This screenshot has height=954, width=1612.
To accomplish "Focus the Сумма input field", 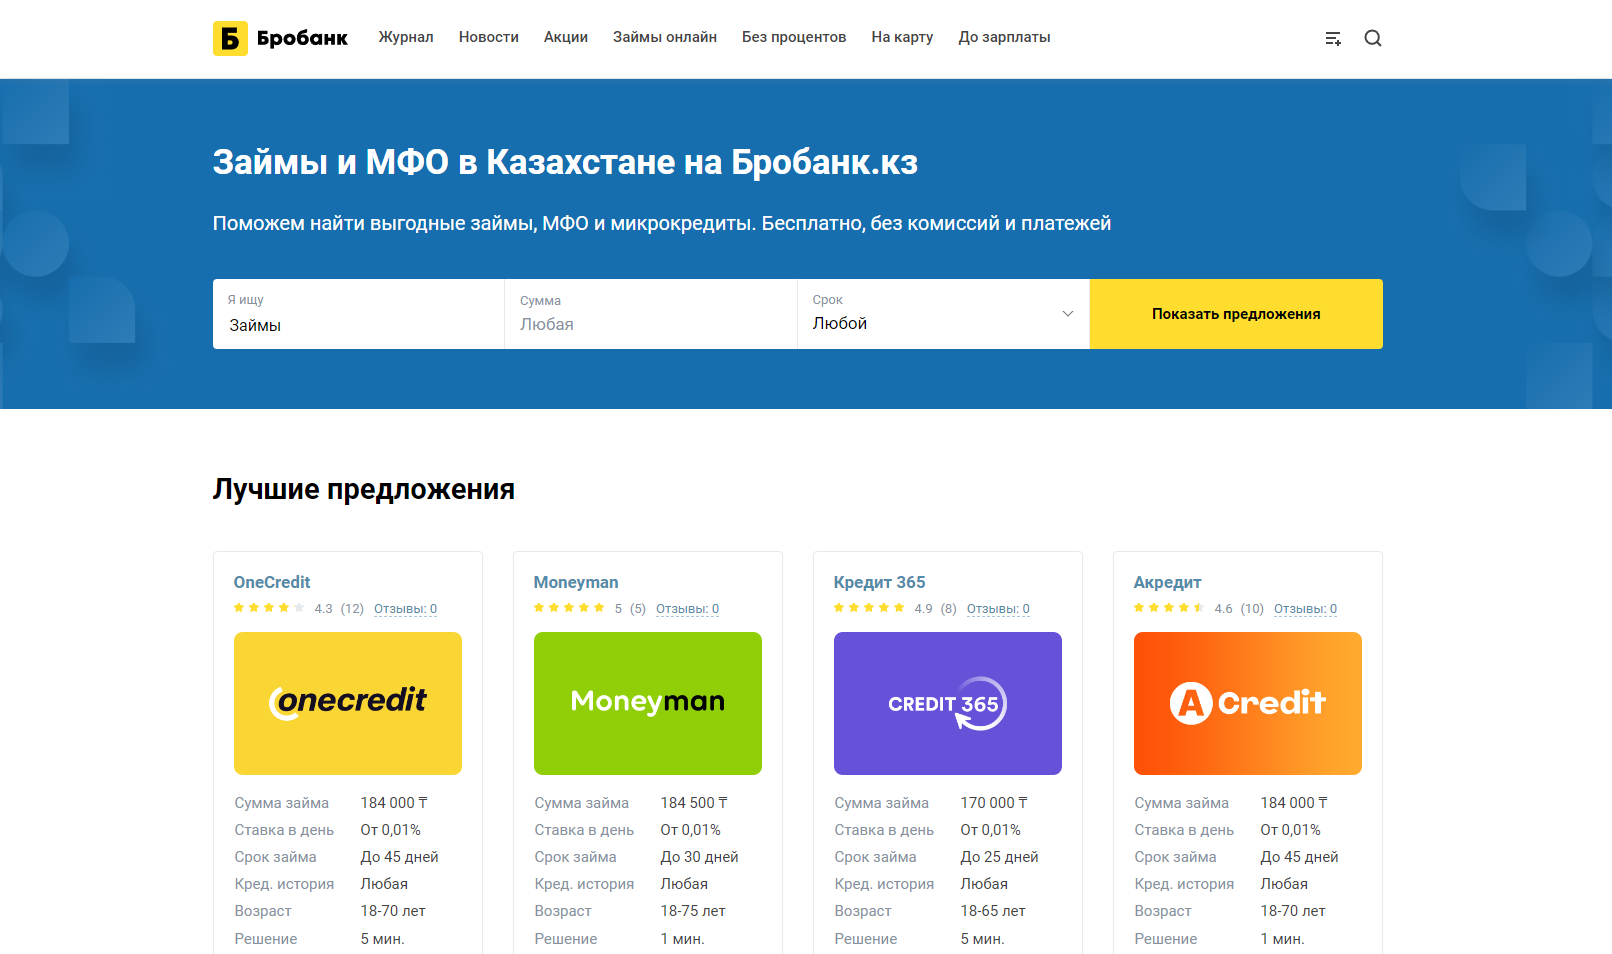I will (x=651, y=314).
